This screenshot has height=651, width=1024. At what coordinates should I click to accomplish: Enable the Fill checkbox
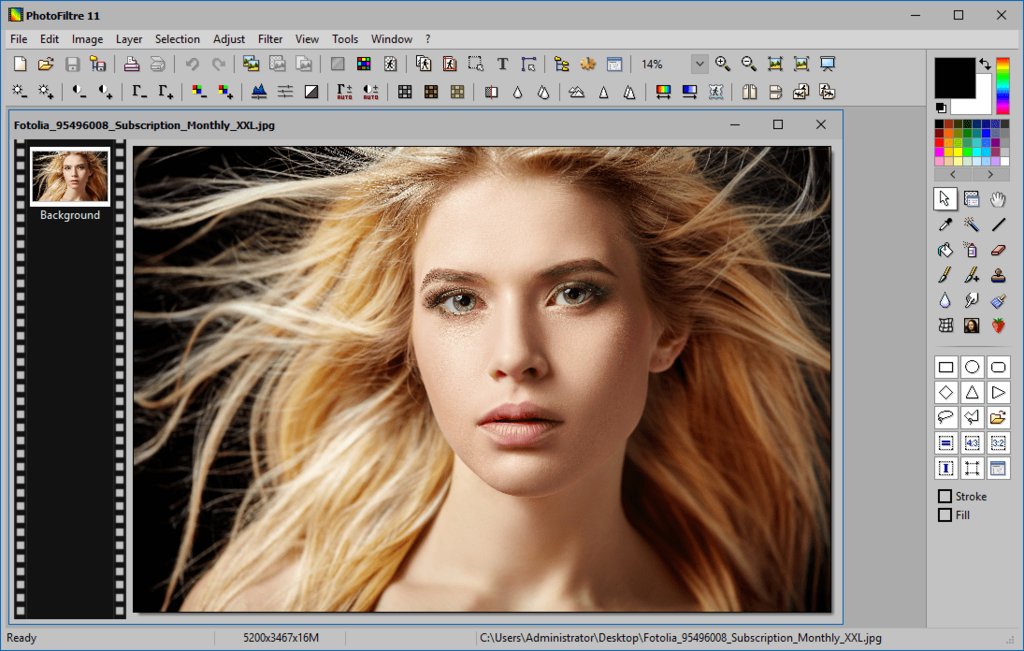pyautogui.click(x=945, y=516)
